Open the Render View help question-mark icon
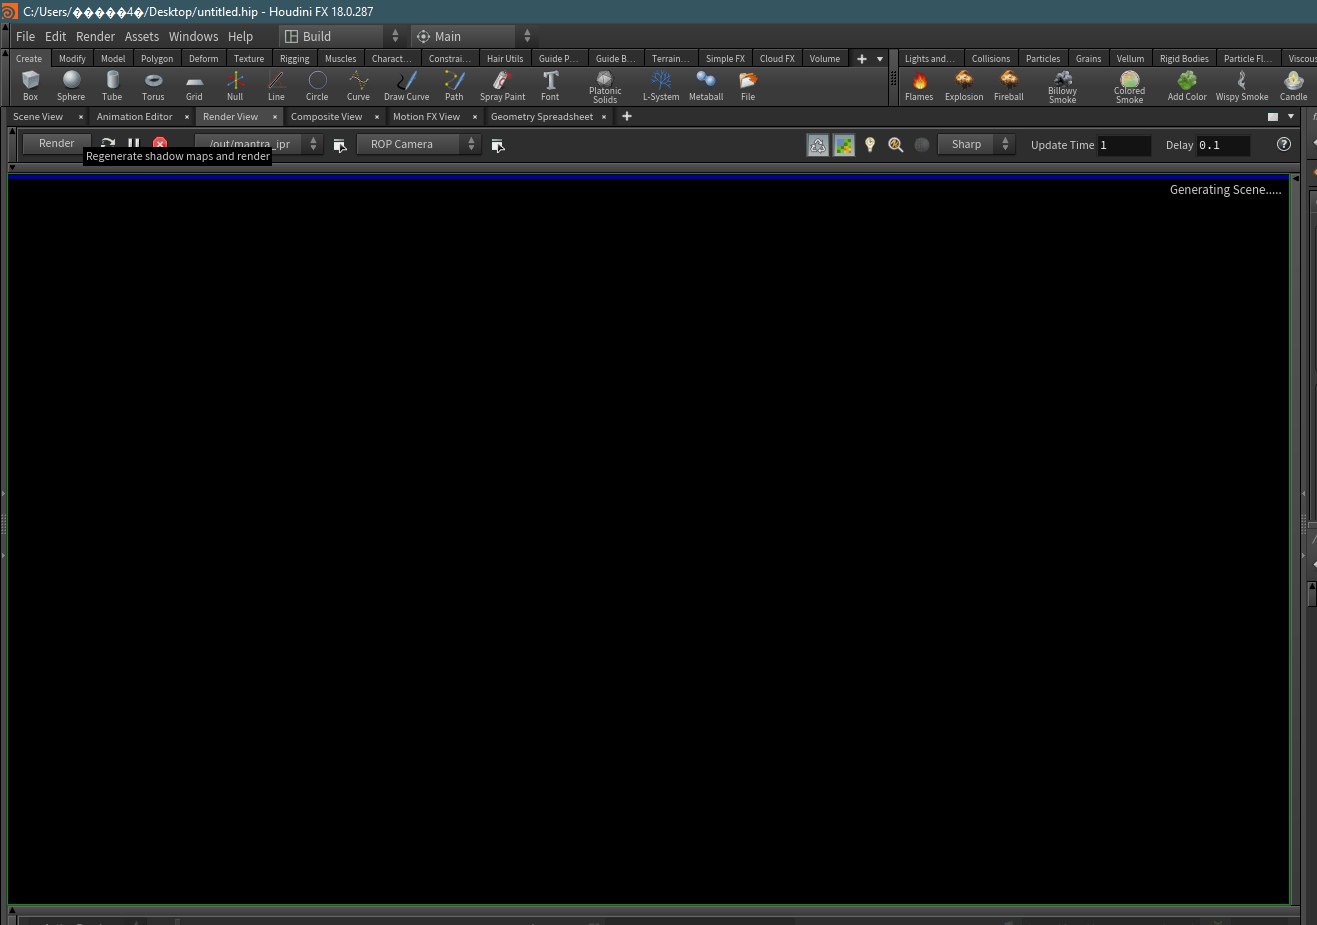Screen dimensions: 1317x925 pyautogui.click(x=1284, y=144)
